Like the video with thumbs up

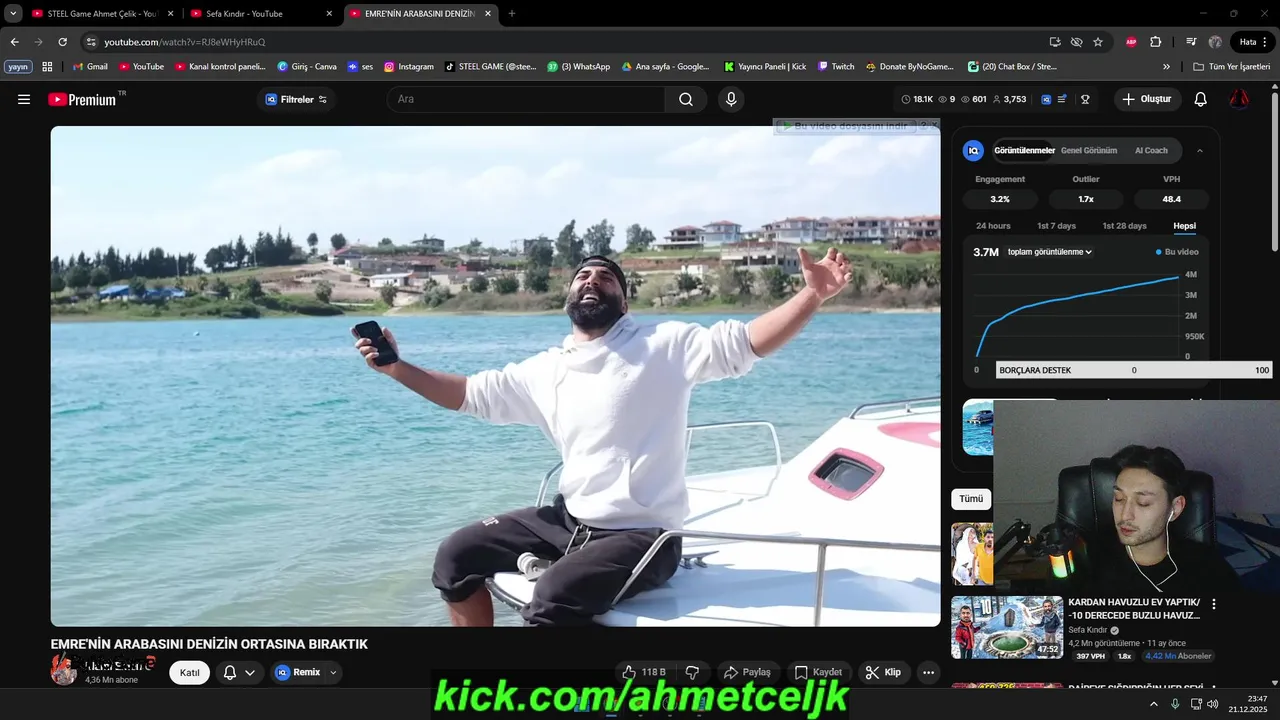[643, 672]
